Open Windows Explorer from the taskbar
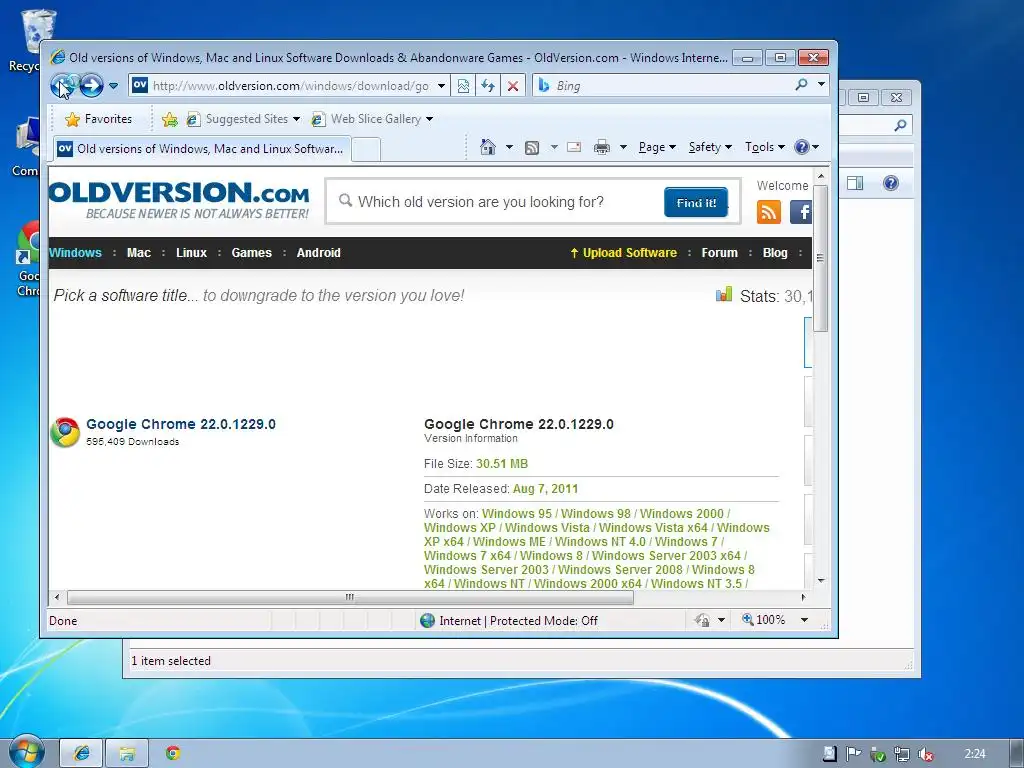Screen dimensions: 1024x768 (127, 754)
